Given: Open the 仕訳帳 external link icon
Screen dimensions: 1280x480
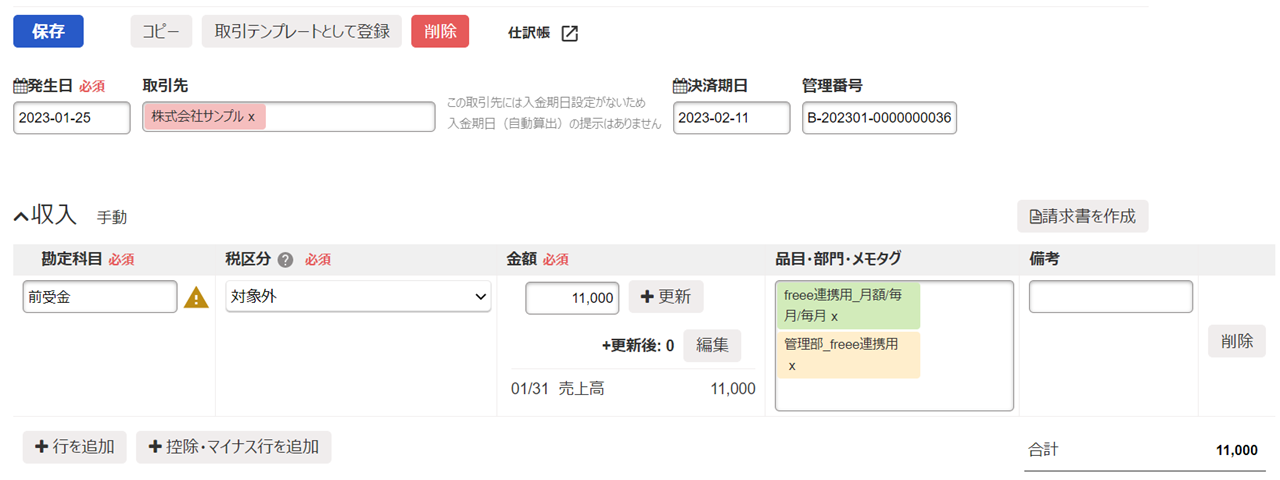Looking at the screenshot, I should pos(569,33).
